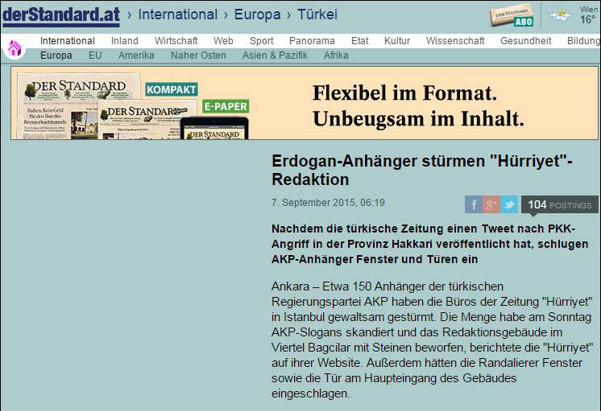
Task: Select the Naher Osten sub-navigation item
Action: pos(198,55)
